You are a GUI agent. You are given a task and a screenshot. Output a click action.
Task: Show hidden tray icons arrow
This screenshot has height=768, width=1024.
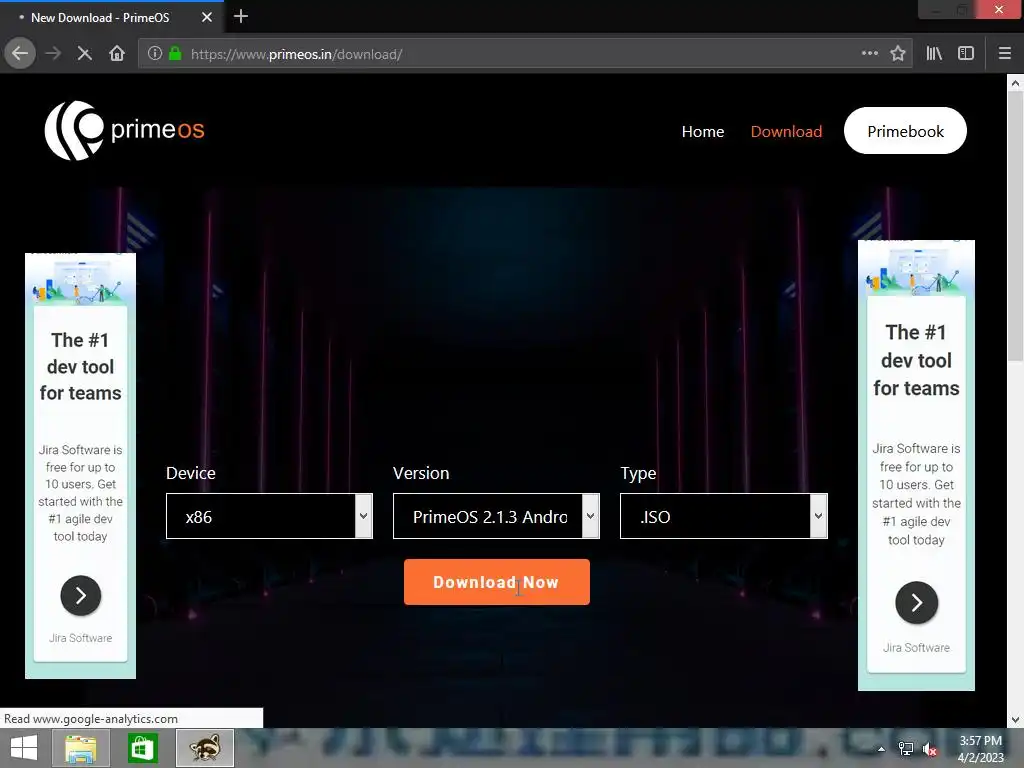pos(881,749)
